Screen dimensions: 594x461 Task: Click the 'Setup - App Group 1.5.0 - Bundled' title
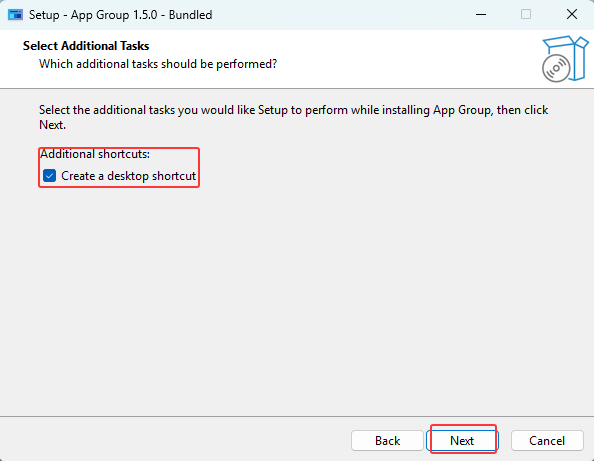[120, 15]
